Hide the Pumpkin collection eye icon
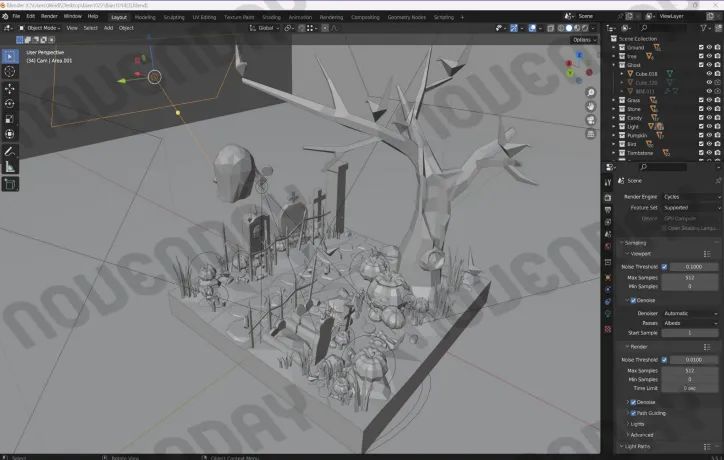Viewport: 724px width, 460px height. pos(709,135)
